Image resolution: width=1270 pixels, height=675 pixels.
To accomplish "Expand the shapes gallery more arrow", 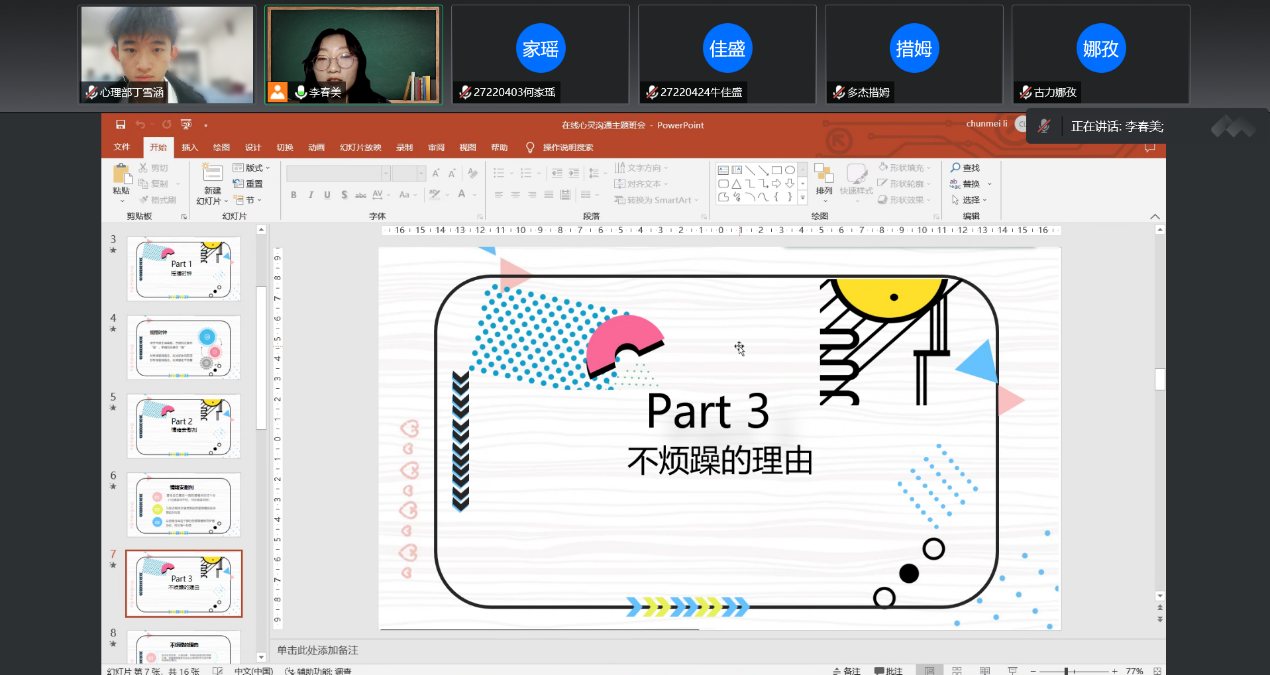I will pos(802,197).
